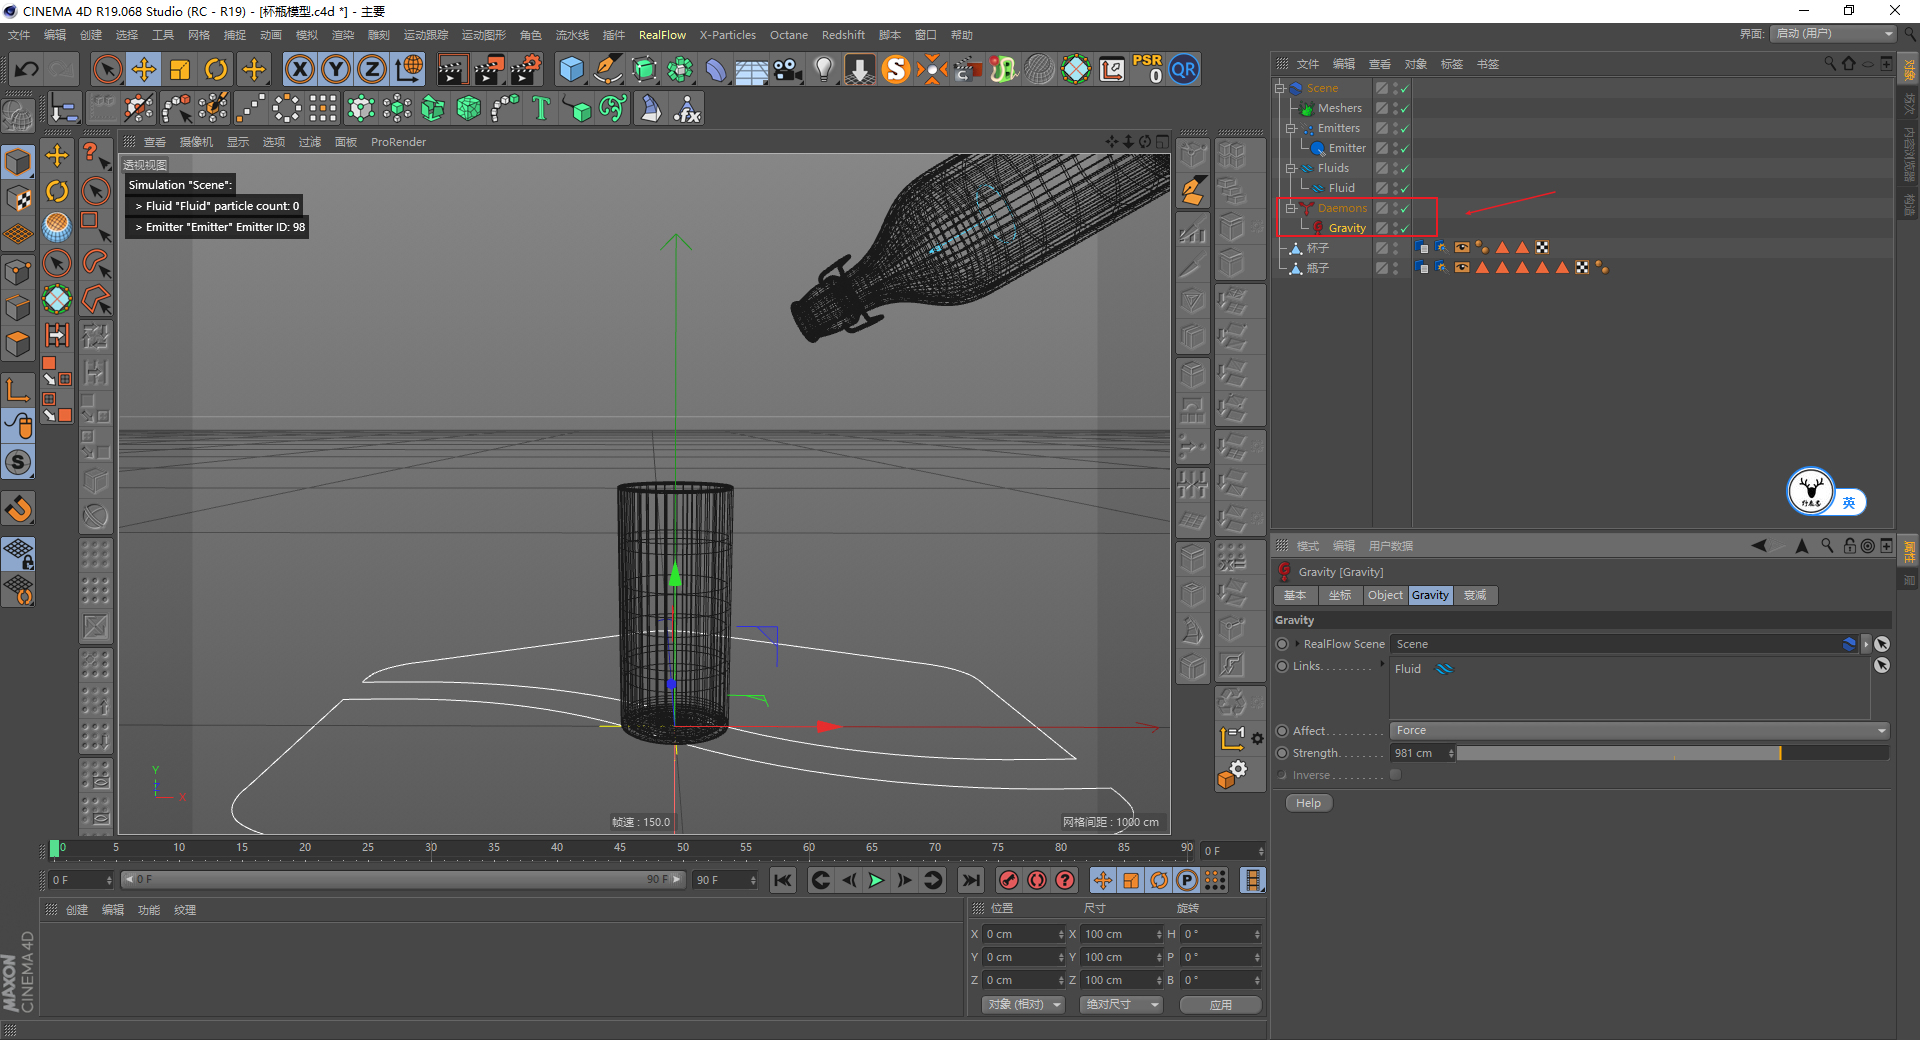Open the 界面 layout dropdown

(1834, 34)
